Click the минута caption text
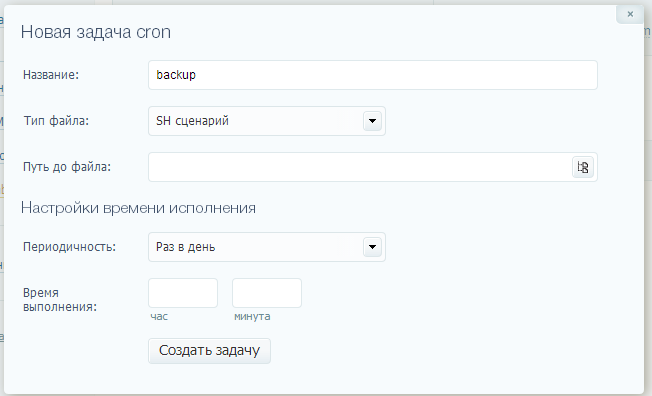This screenshot has width=652, height=396. tap(252, 317)
